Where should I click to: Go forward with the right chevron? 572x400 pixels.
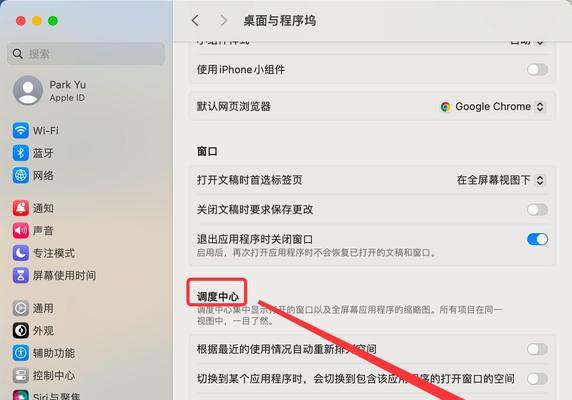pyautogui.click(x=223, y=20)
